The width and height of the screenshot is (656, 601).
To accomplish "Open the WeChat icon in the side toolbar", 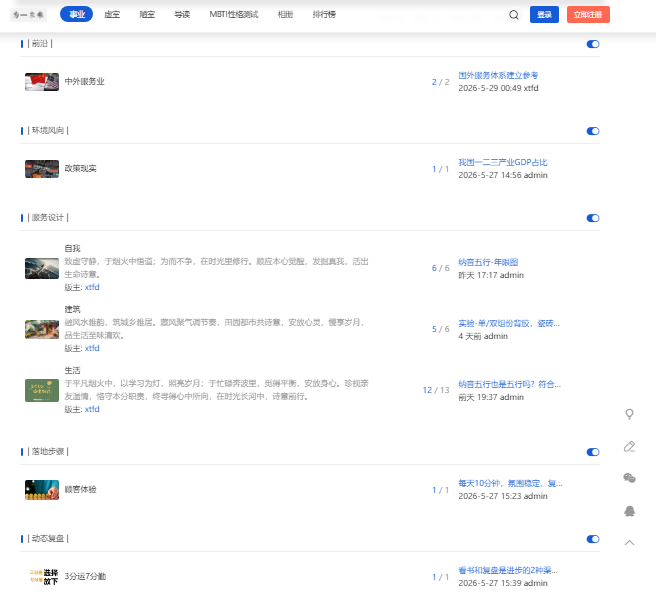I will click(x=629, y=478).
